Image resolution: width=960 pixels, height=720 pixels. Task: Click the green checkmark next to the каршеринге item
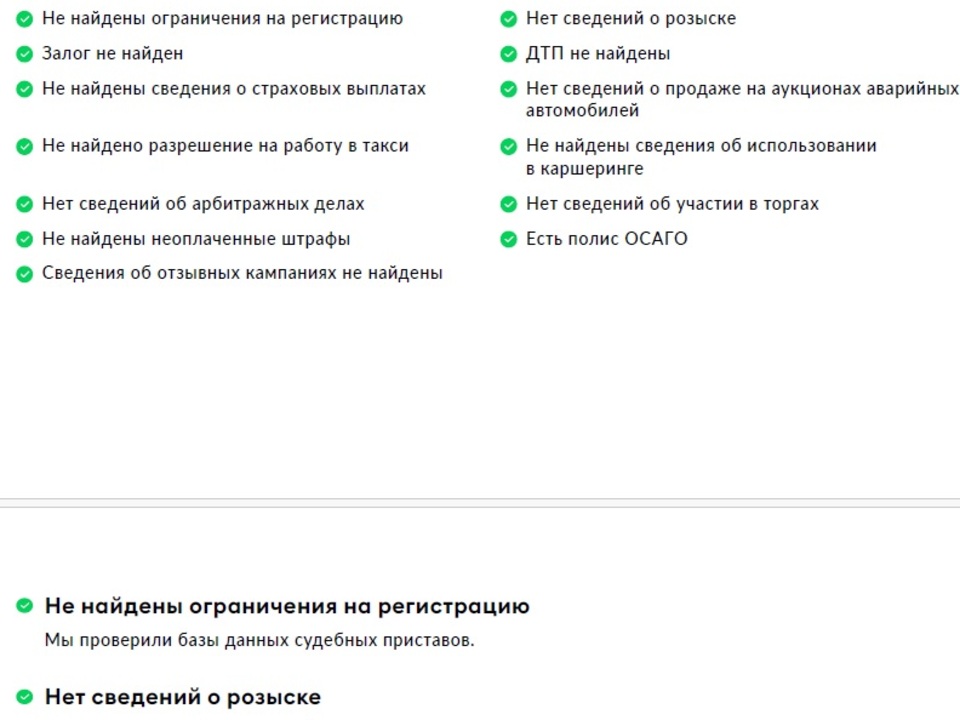point(509,147)
